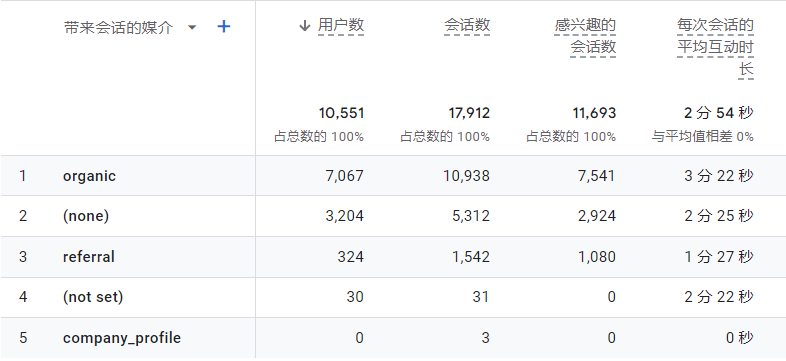The height and width of the screenshot is (361, 786).
Task: Click organic engagement time 3 分 22 秒
Action: 719,176
